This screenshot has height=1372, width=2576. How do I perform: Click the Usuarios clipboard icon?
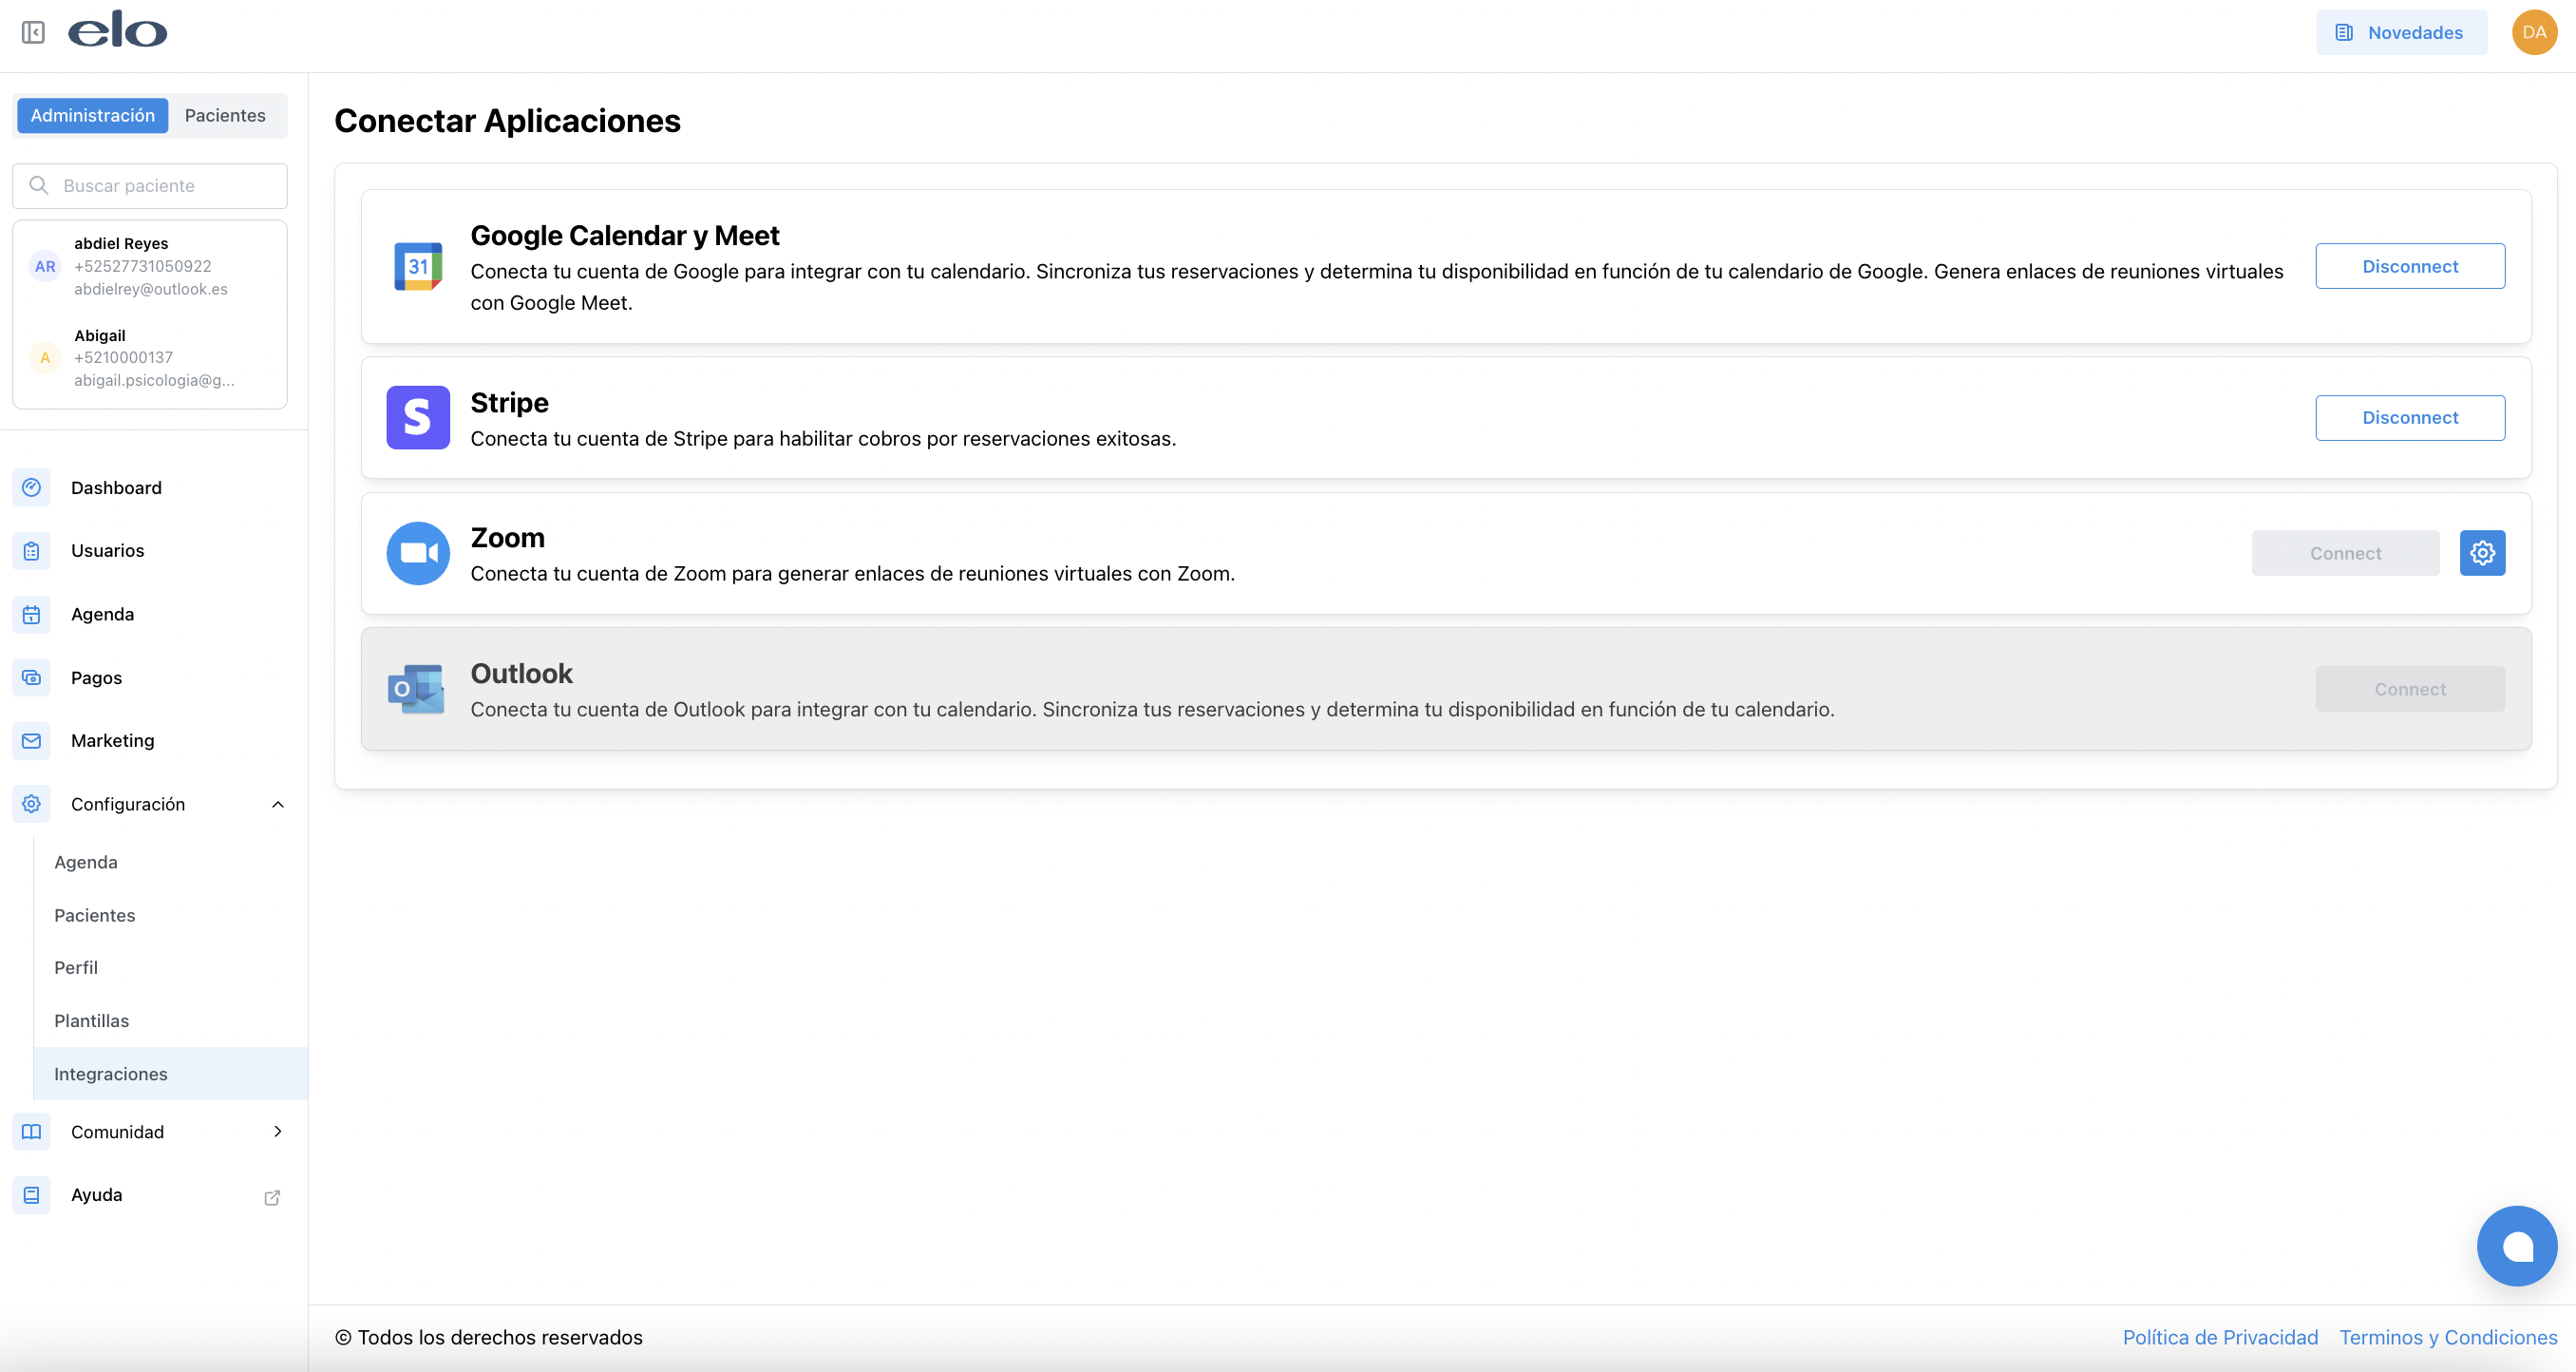tap(32, 551)
